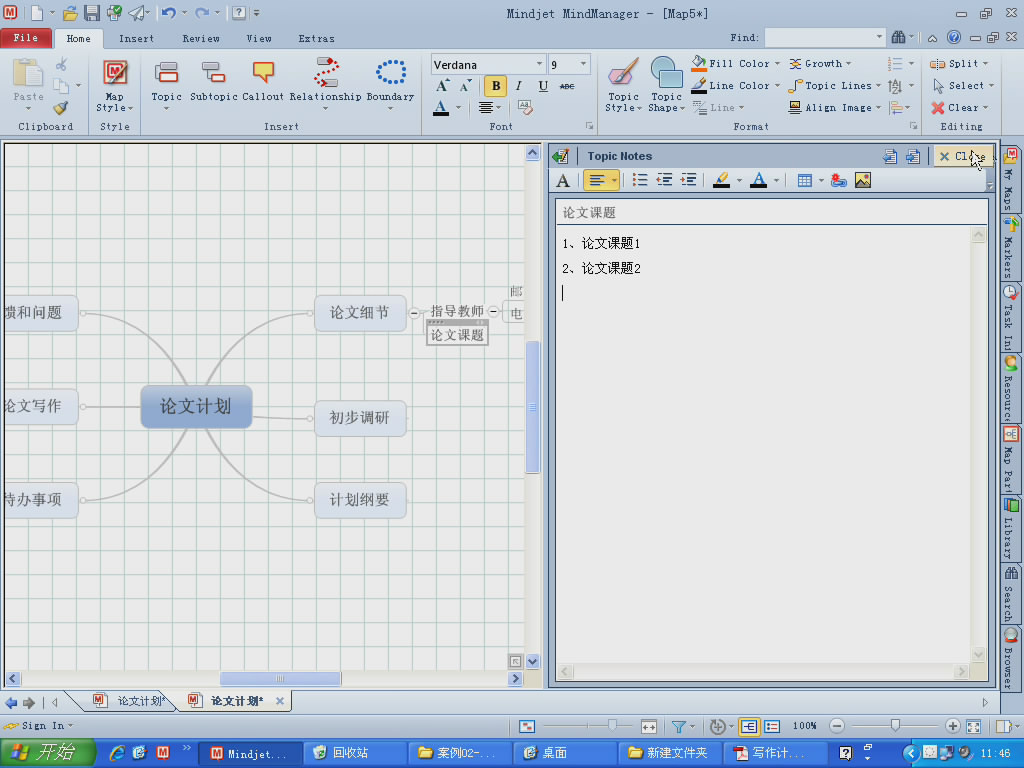Screen dimensions: 1024x768
Task: Switch to the Extras ribbon tab
Action: tap(317, 39)
